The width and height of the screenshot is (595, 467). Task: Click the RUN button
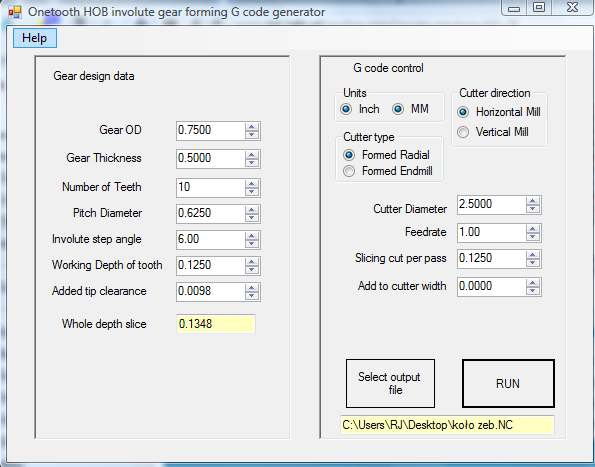coord(508,384)
